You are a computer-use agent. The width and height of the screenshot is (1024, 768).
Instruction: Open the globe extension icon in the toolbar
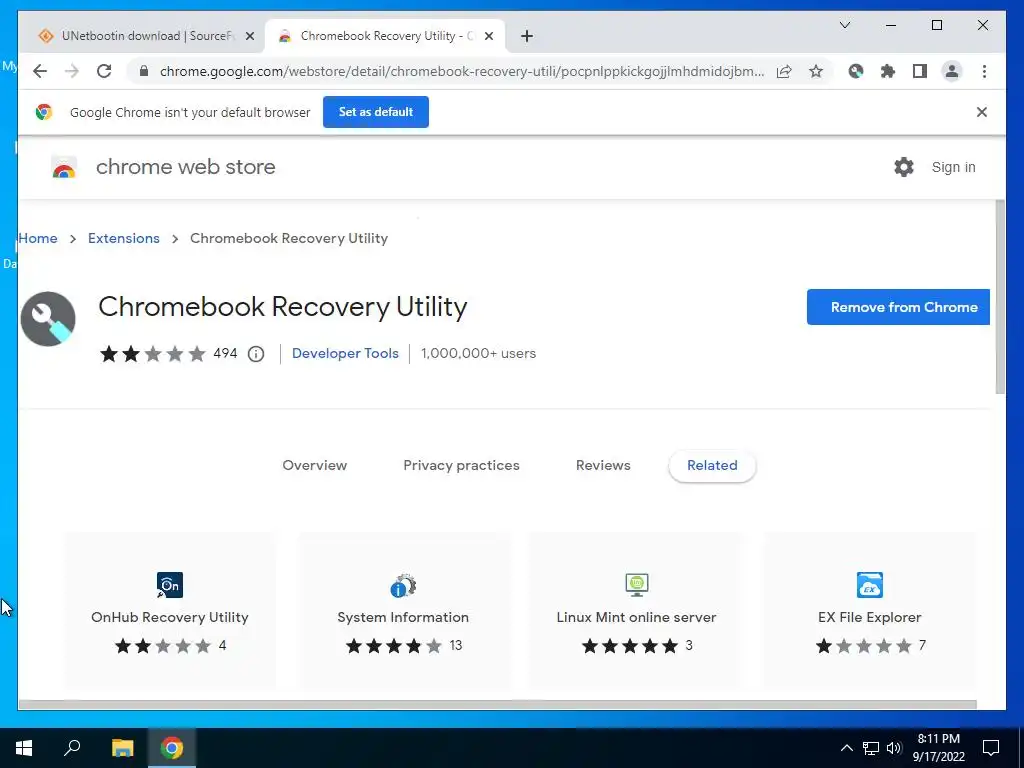tap(856, 71)
